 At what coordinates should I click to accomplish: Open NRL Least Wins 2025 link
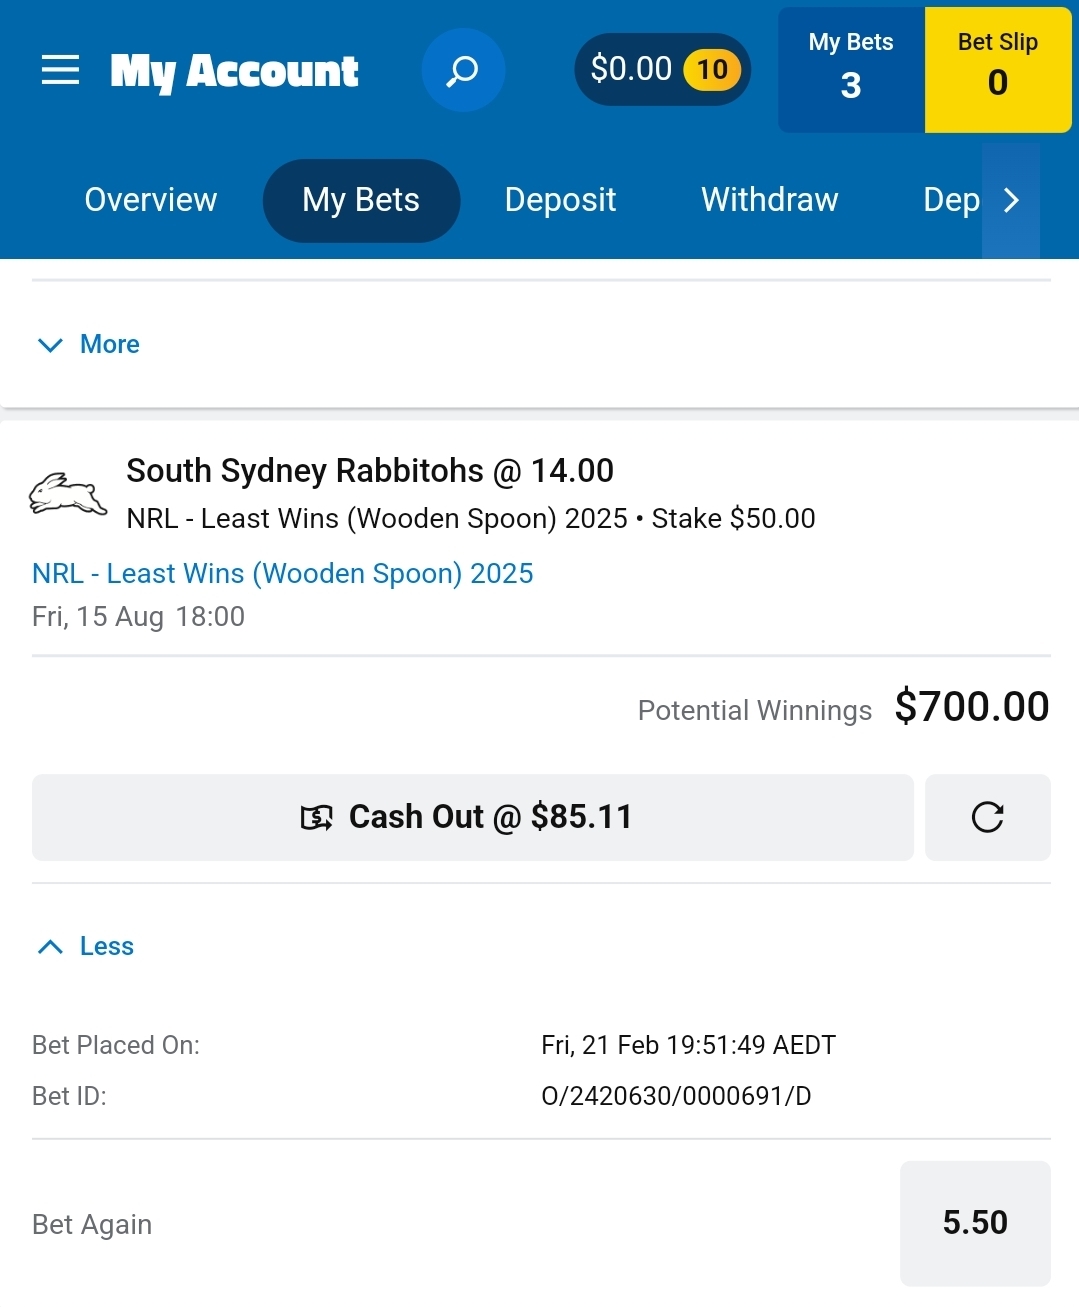(x=283, y=573)
